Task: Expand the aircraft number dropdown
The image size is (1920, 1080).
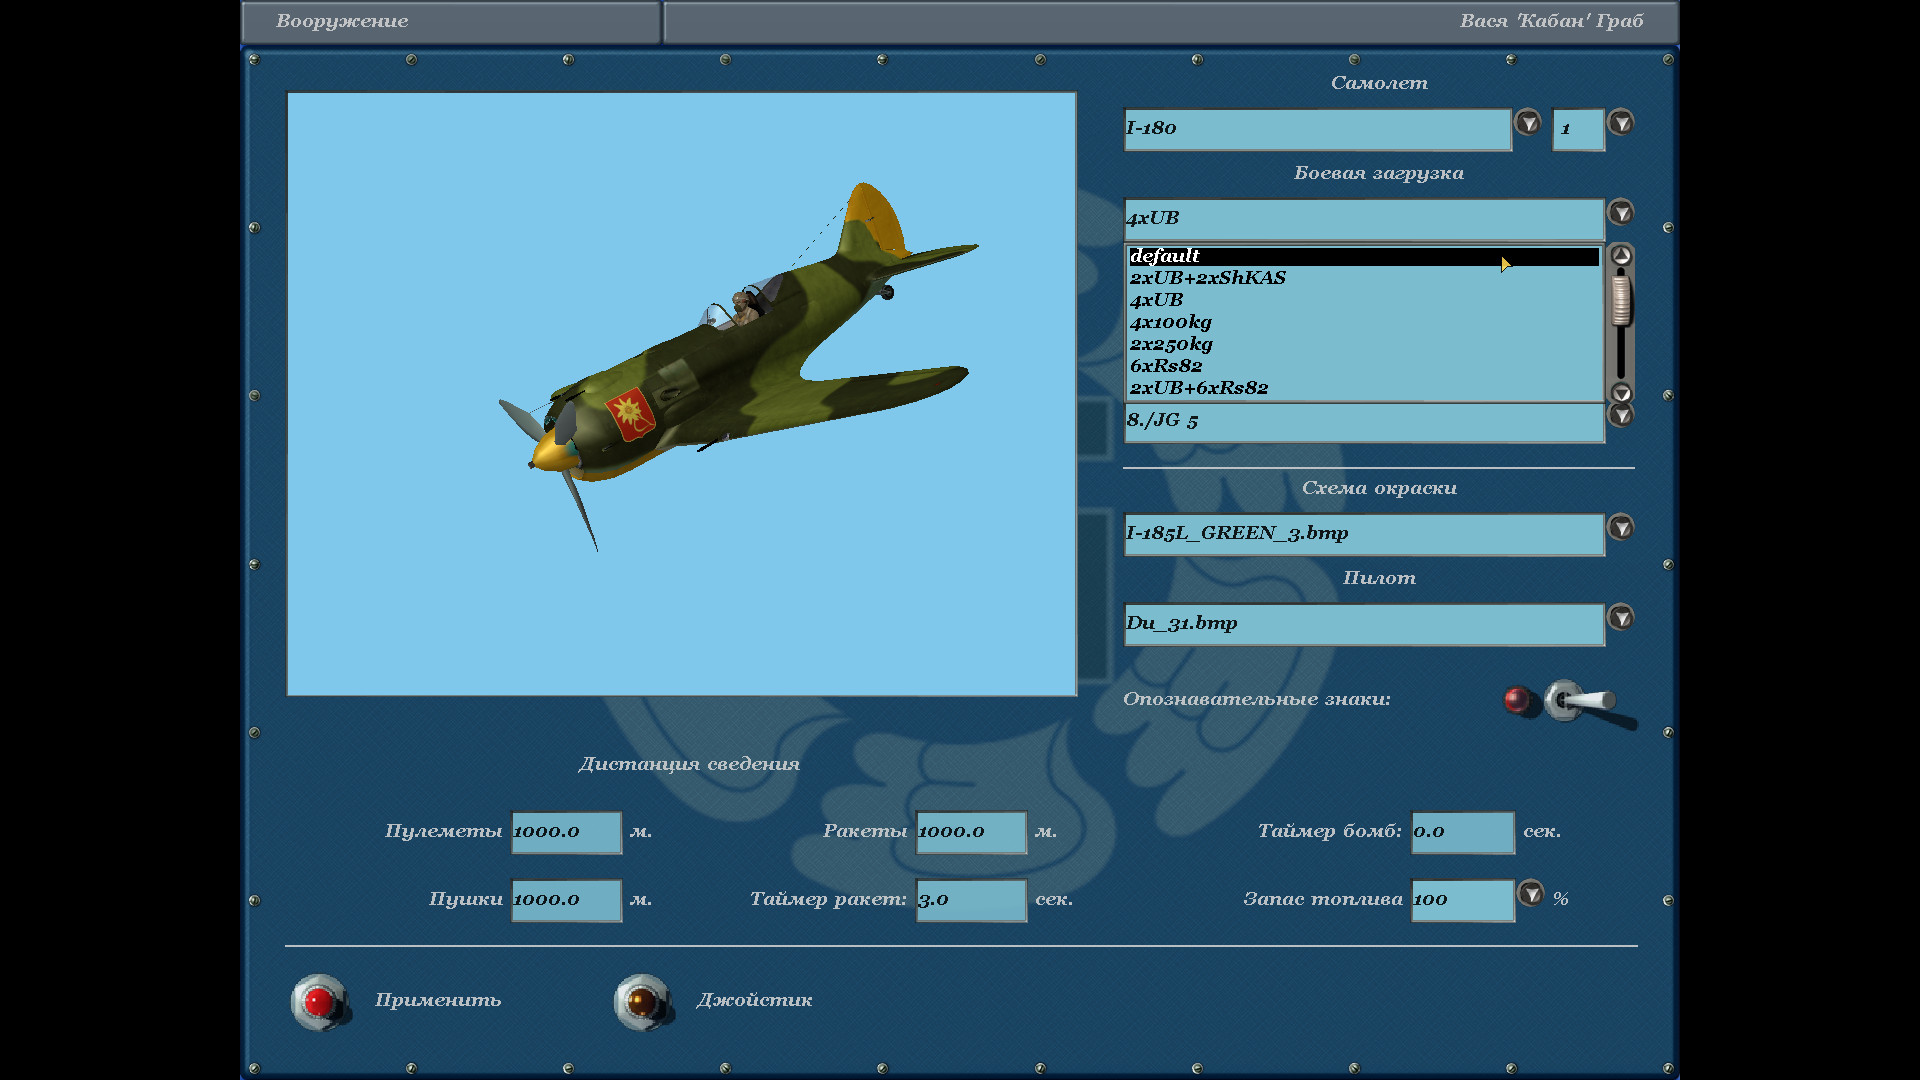Action: click(x=1621, y=123)
